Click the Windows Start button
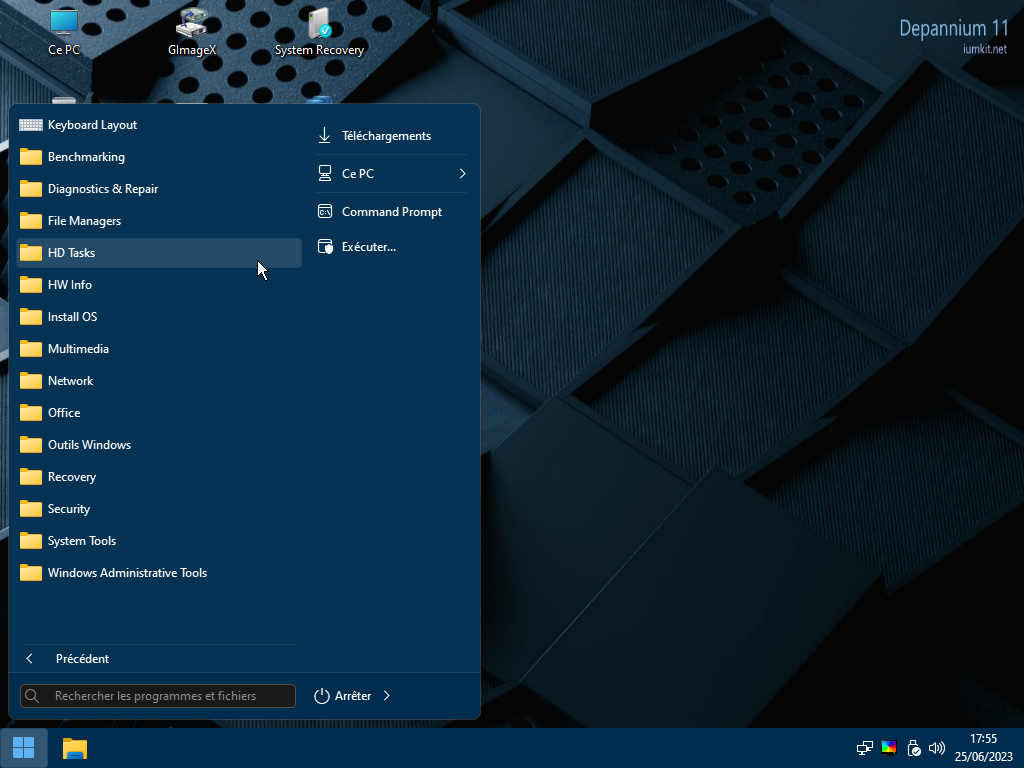The image size is (1024, 768). pos(24,748)
